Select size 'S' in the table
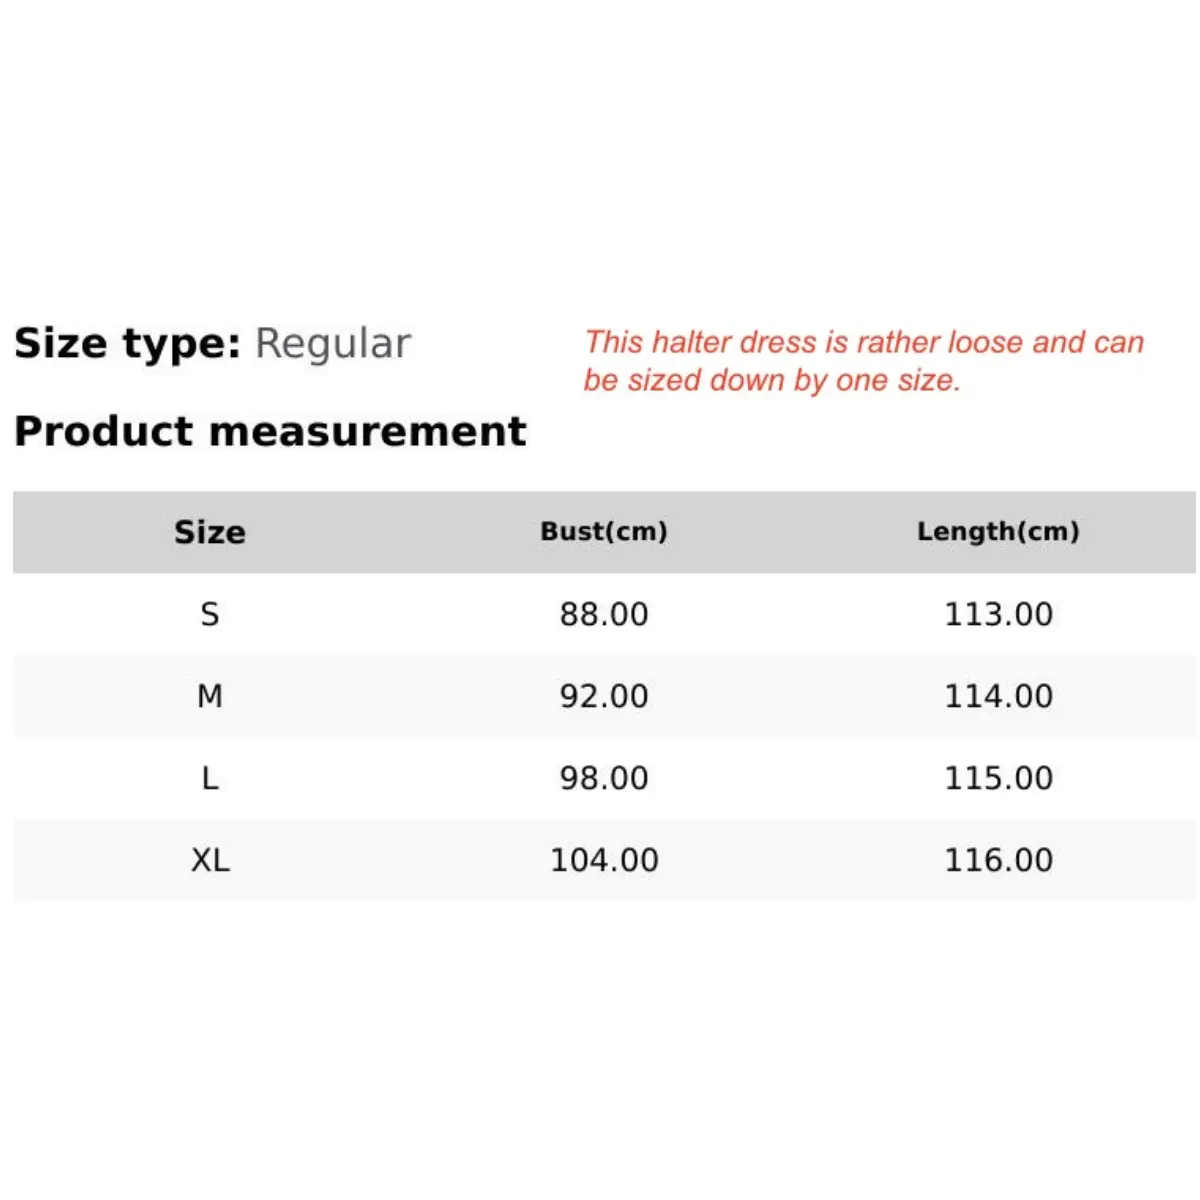The width and height of the screenshot is (1200, 1200). coord(209,614)
